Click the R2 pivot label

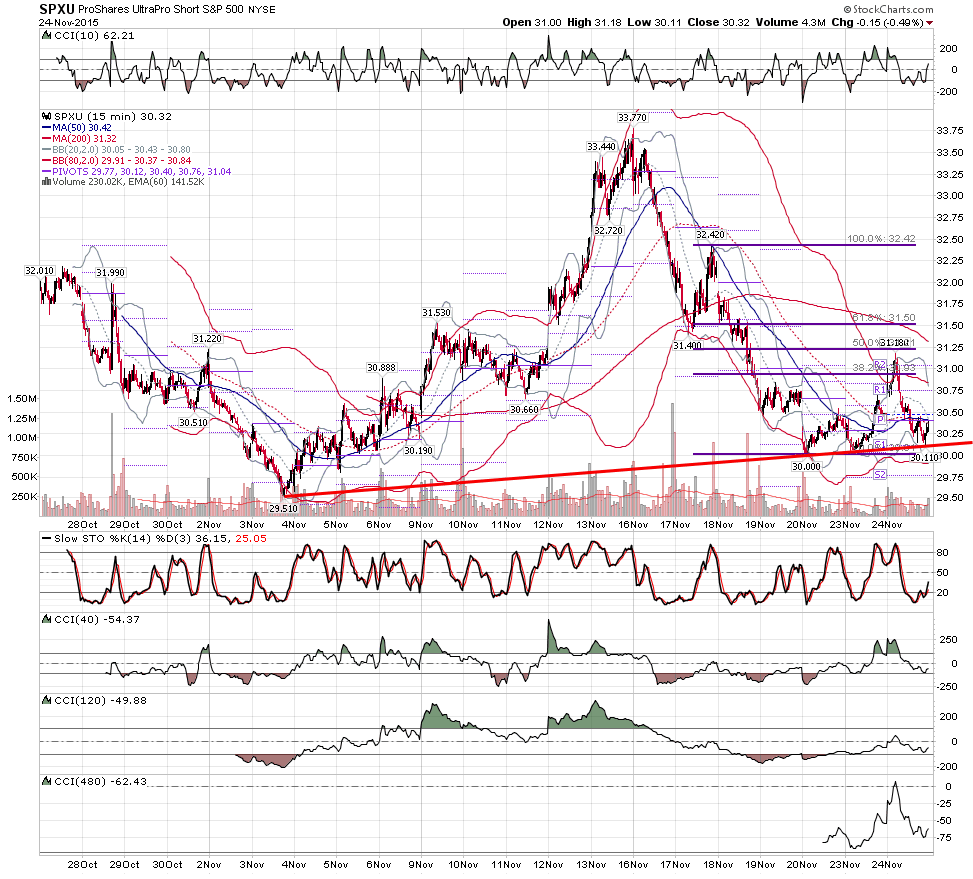click(880, 365)
